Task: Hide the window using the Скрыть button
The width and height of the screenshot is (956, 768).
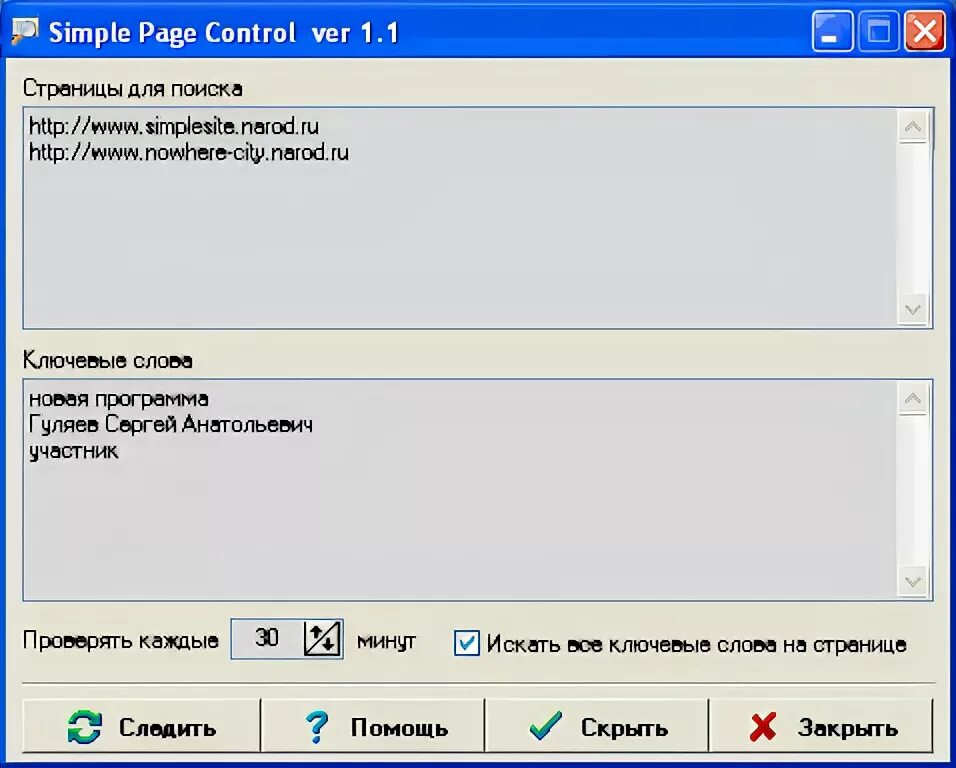Action: point(597,727)
